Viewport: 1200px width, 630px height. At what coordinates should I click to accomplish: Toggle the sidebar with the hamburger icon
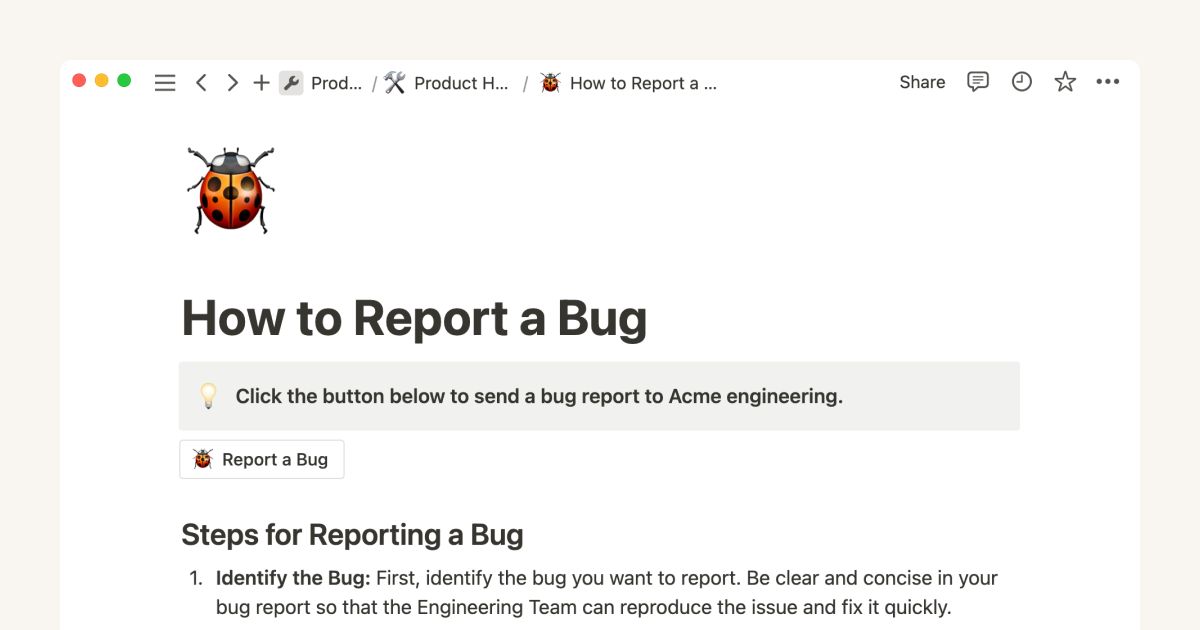pos(165,83)
